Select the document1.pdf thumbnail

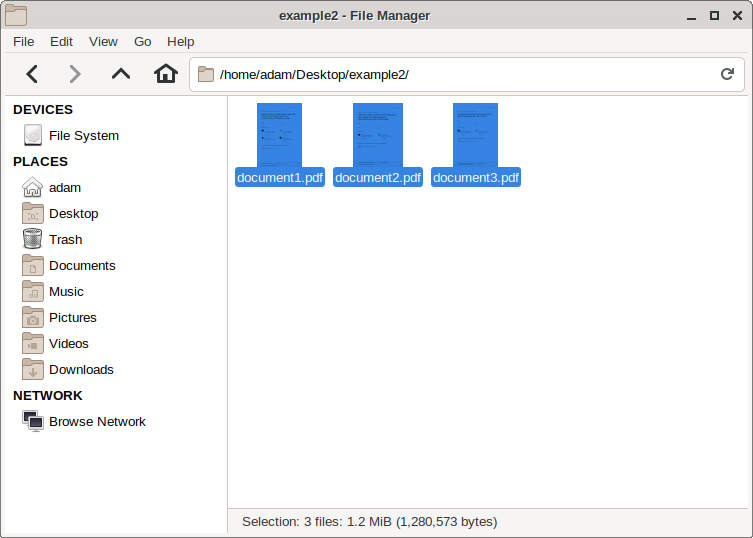coord(279,135)
